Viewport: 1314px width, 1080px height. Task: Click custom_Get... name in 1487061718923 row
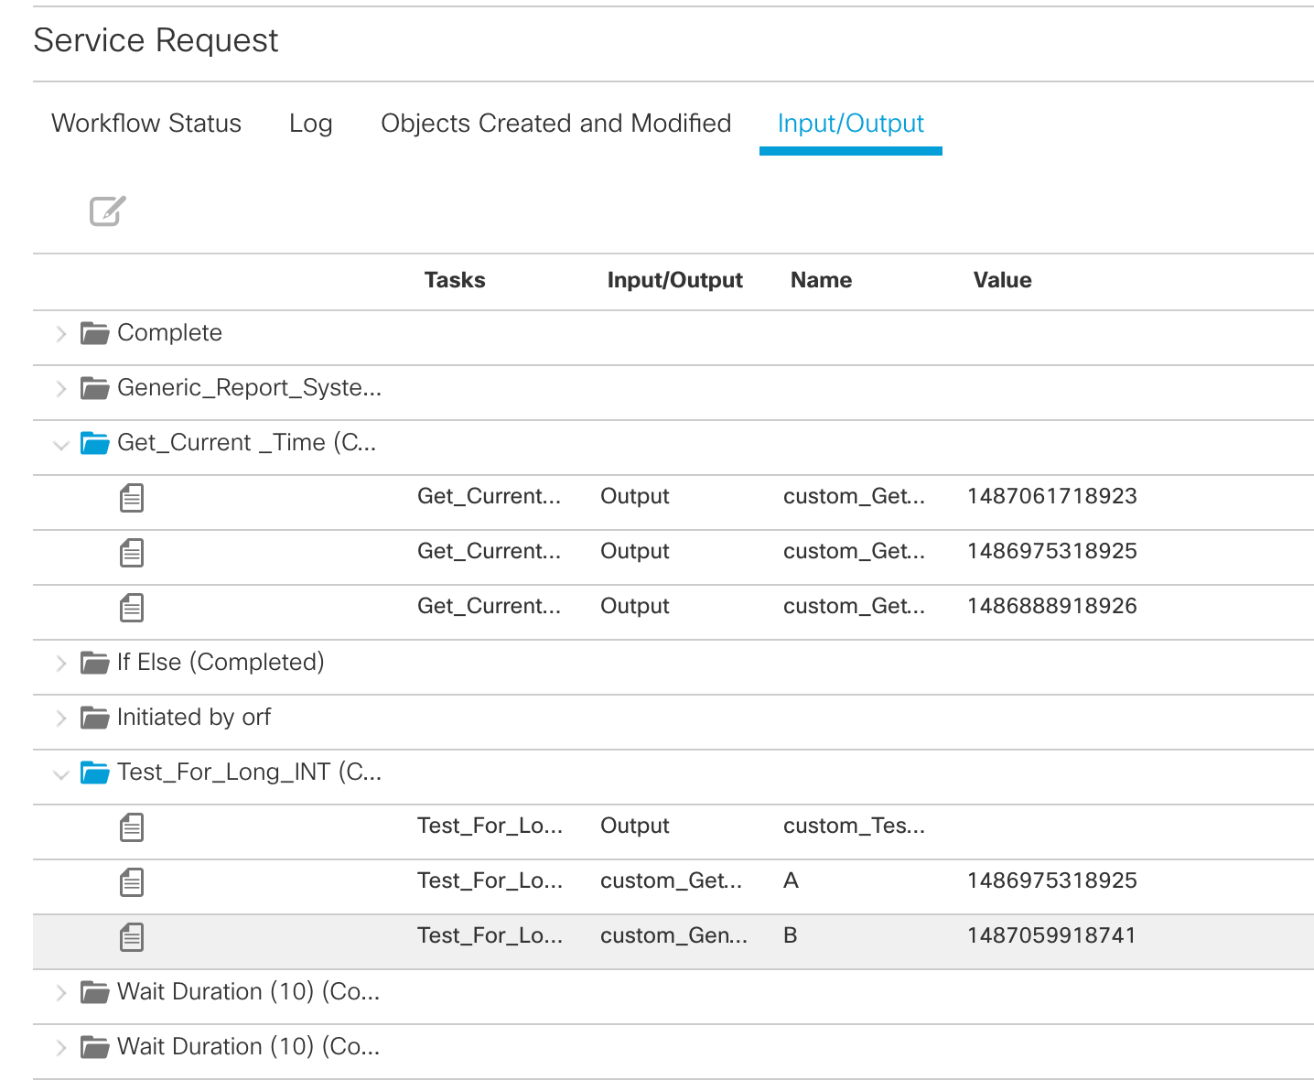[854, 496]
